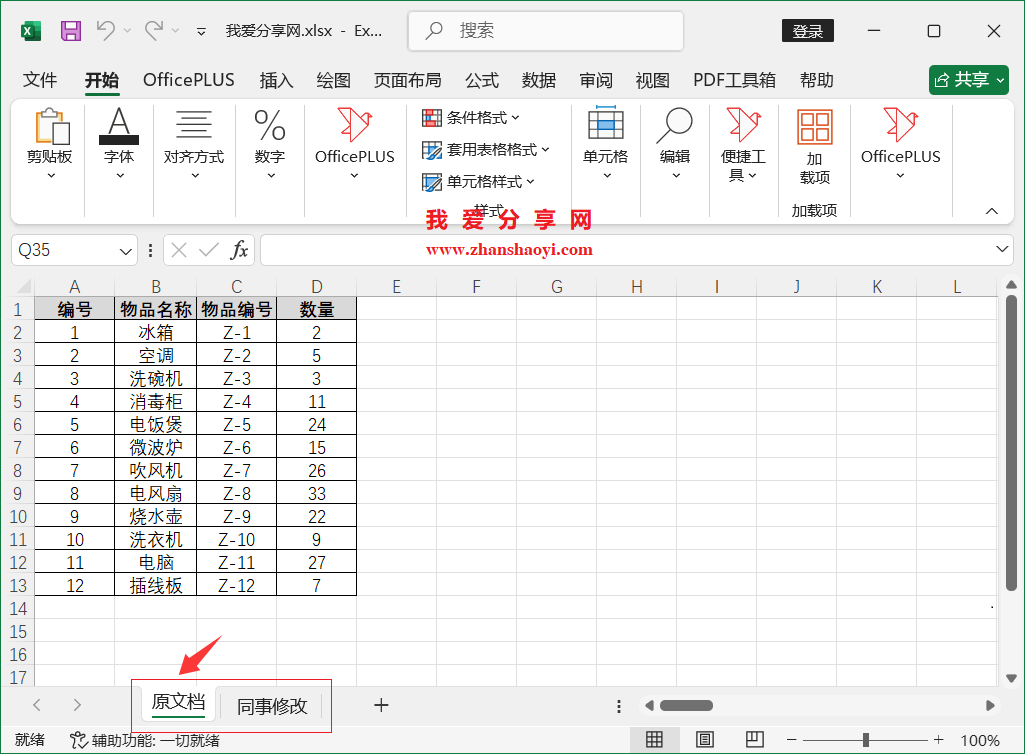Click the 登录 (Sign in) button
Screen dimensions: 1025x754
click(806, 31)
